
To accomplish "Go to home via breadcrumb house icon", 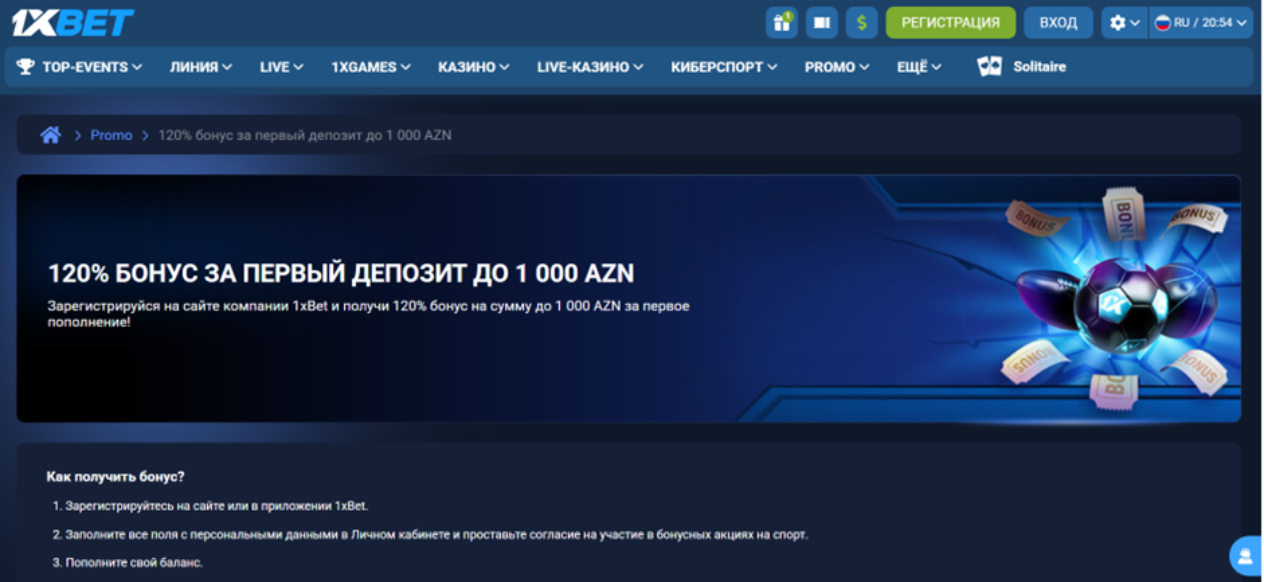I will tap(50, 135).
